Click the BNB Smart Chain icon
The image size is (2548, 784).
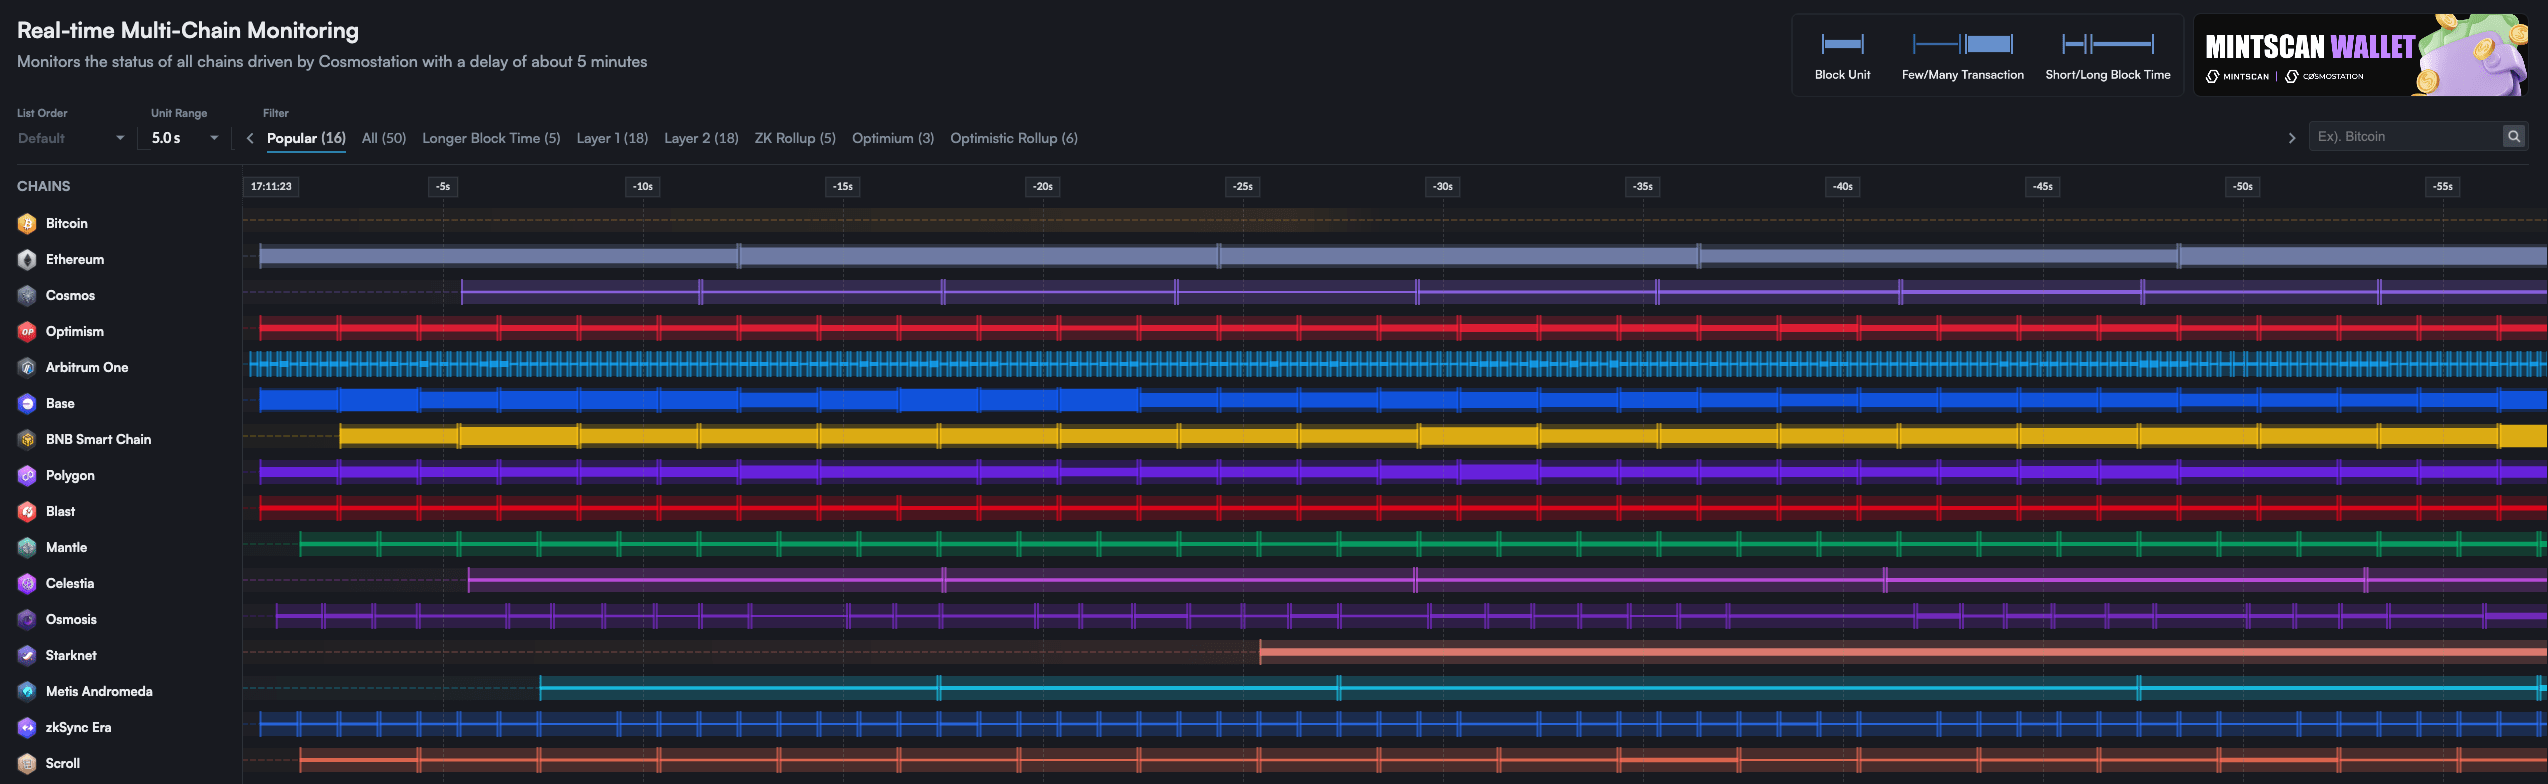coord(27,440)
